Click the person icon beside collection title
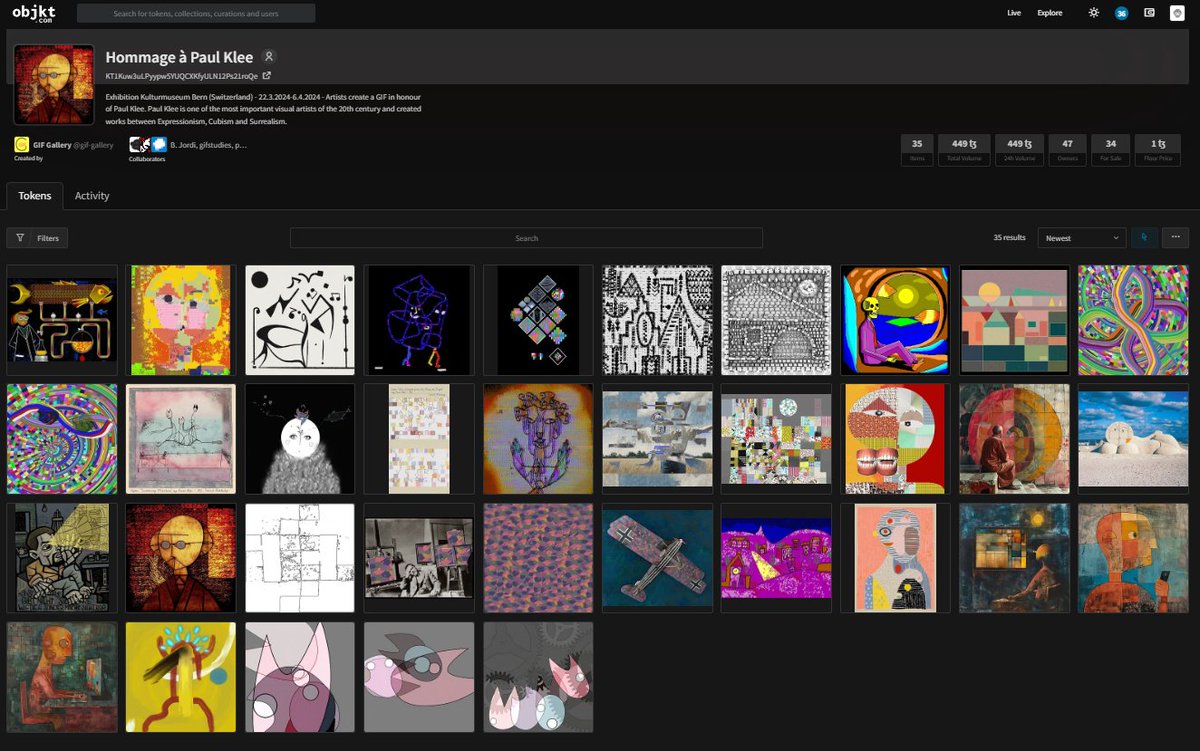 pyautogui.click(x=269, y=57)
